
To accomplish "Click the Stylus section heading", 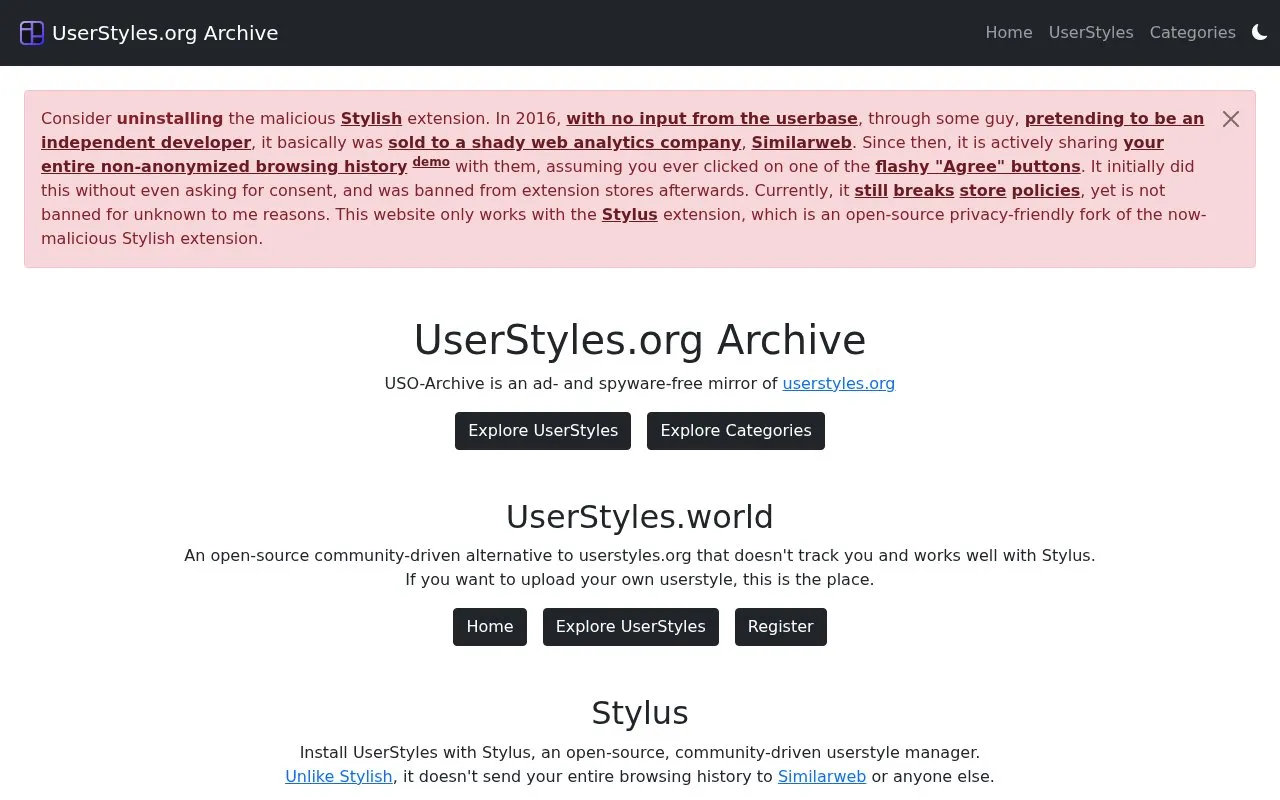I will pyautogui.click(x=640, y=713).
